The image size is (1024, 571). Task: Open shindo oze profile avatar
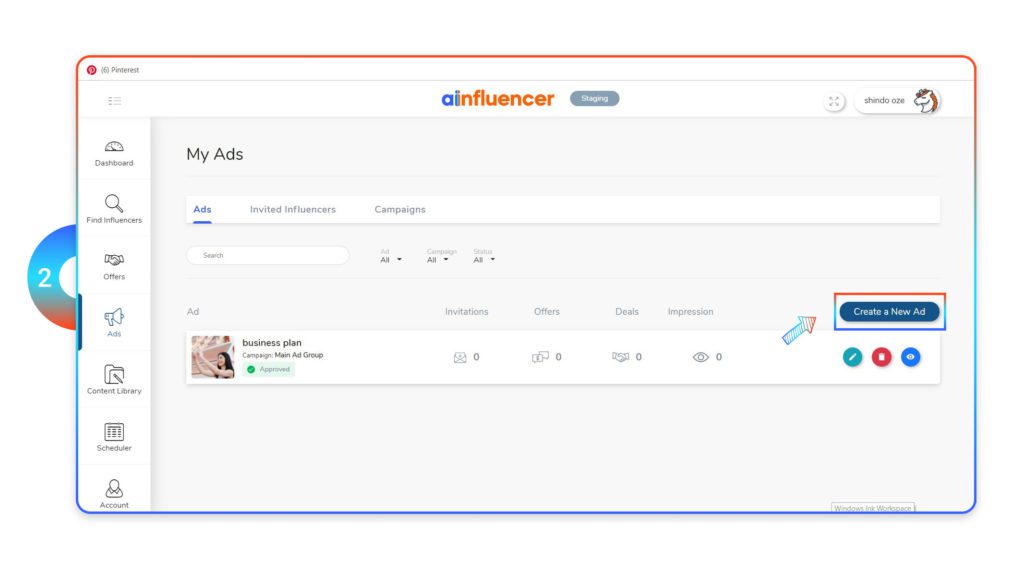tap(925, 101)
